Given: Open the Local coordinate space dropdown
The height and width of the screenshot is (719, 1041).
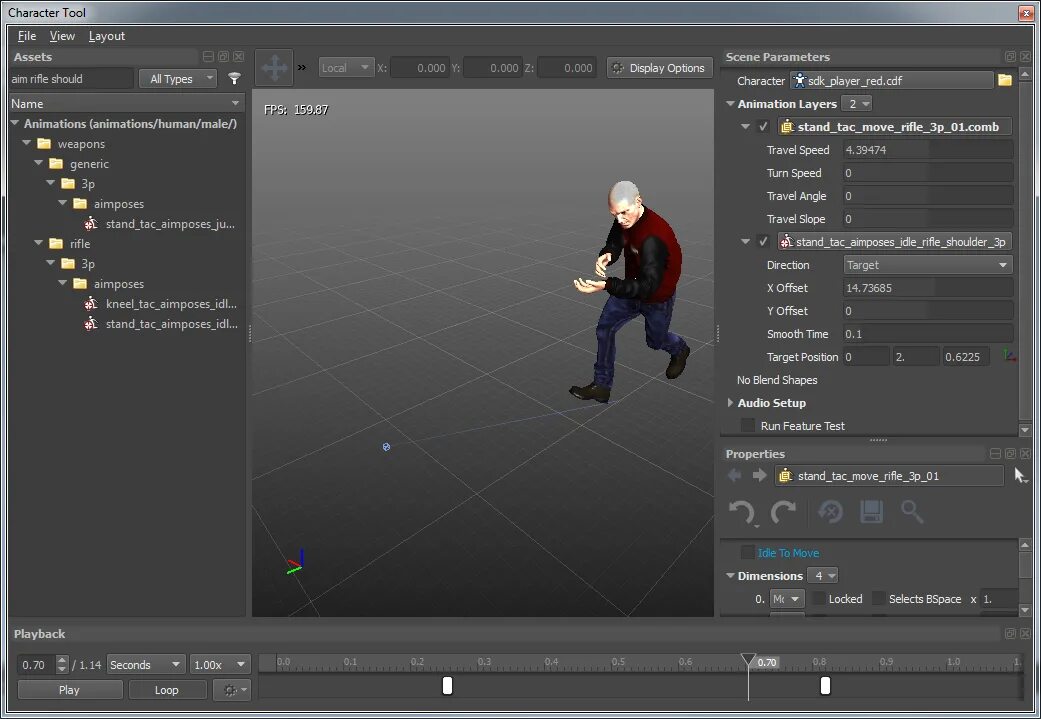Looking at the screenshot, I should click(346, 68).
